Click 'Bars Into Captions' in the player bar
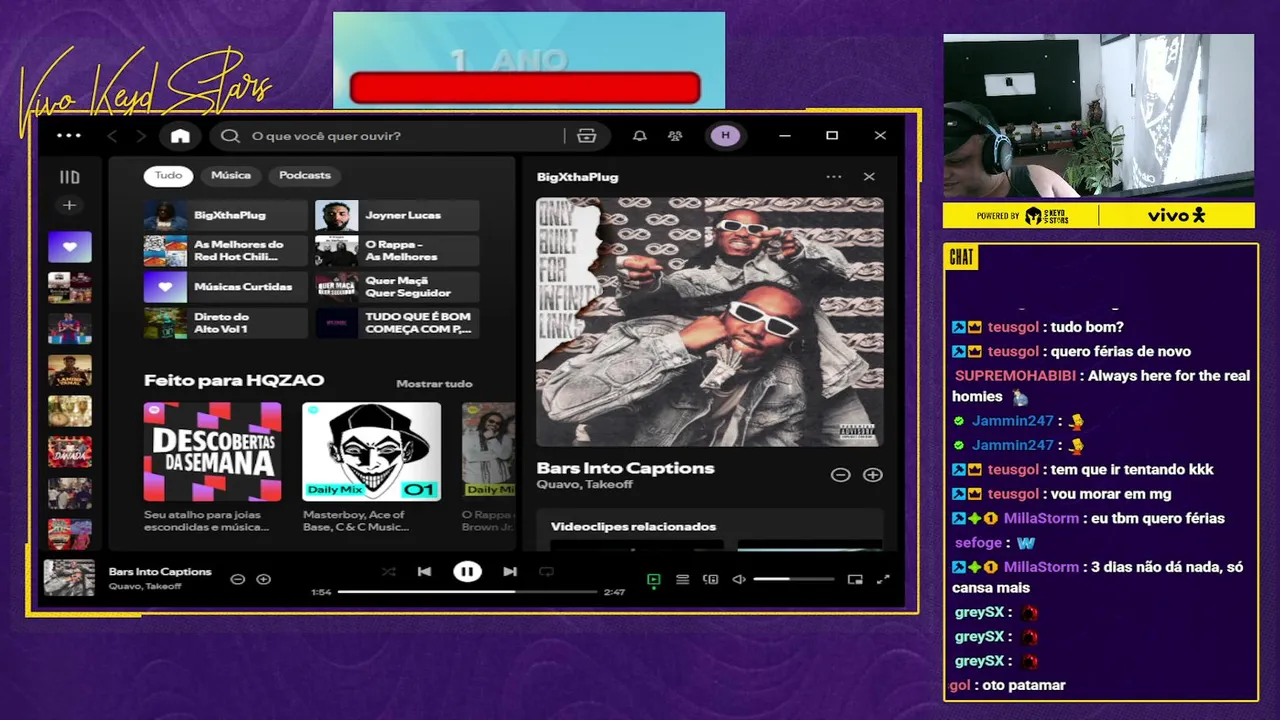The image size is (1280, 720). 160,572
